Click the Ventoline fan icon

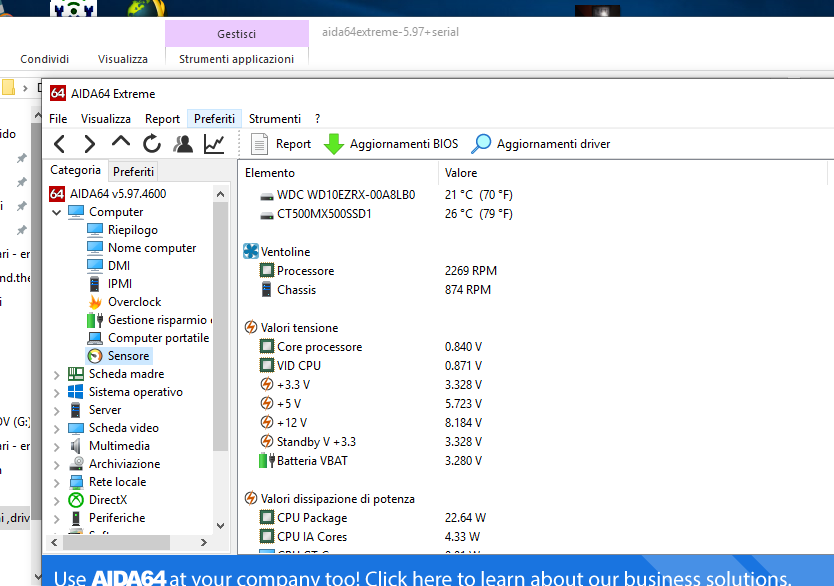(251, 251)
